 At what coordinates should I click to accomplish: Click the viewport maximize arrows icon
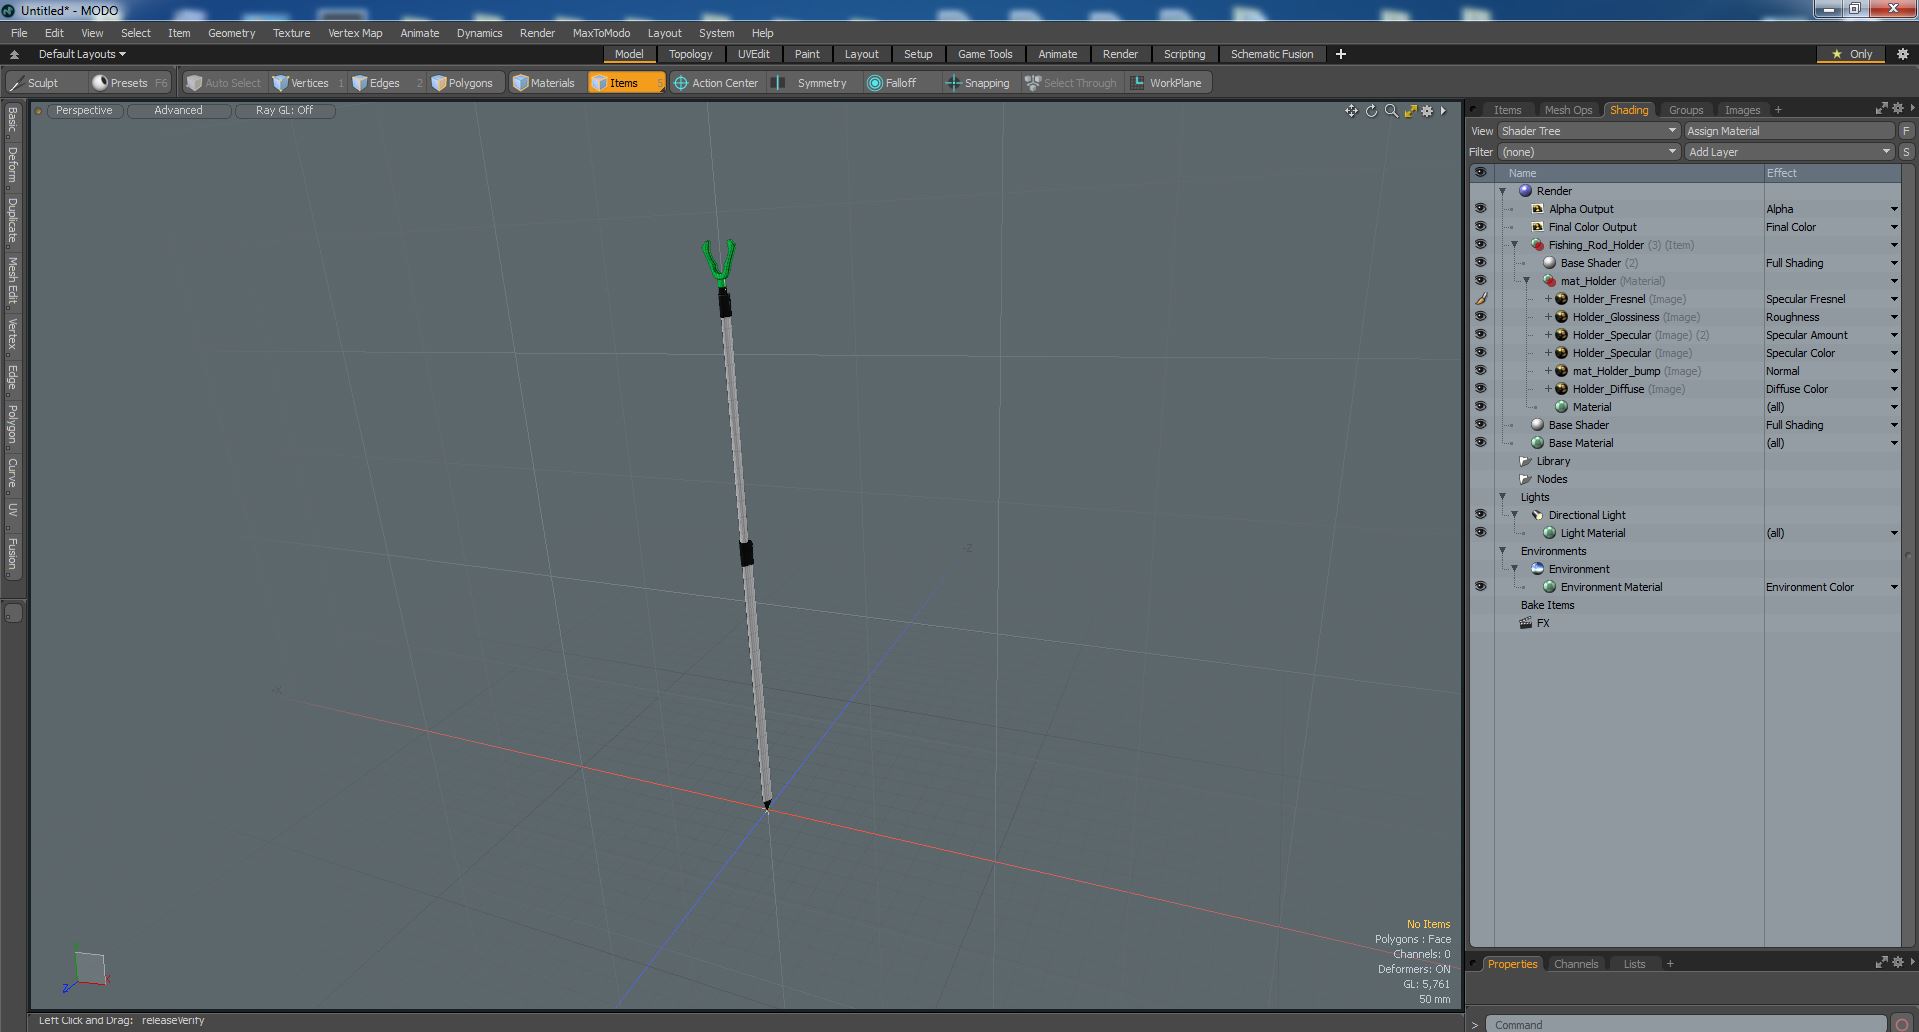(x=1410, y=111)
